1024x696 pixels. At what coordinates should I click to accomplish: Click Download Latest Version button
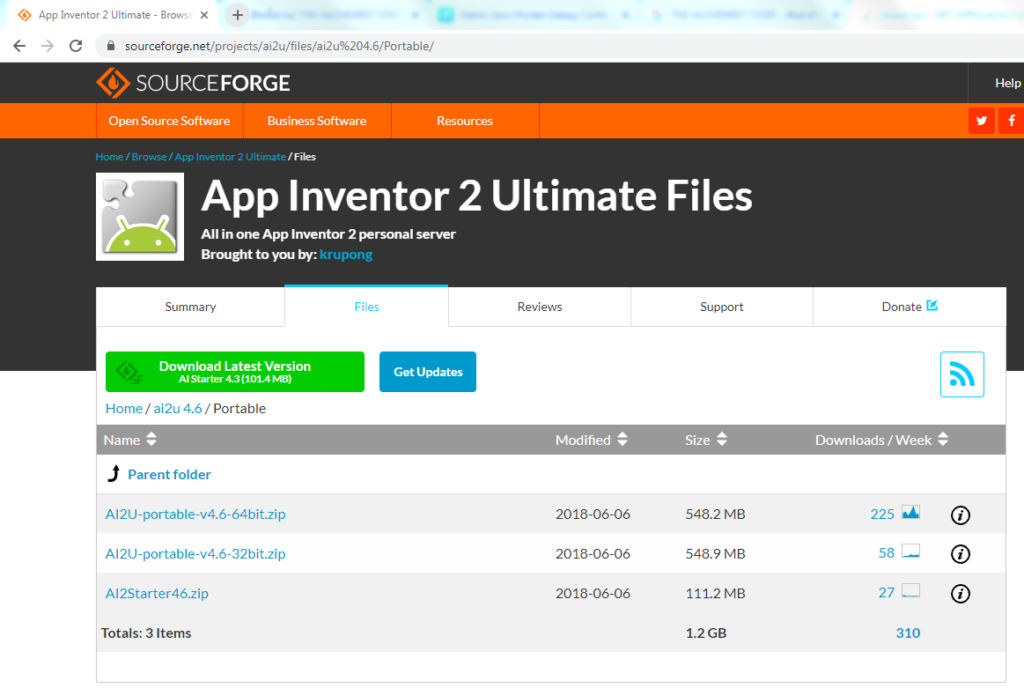tap(235, 372)
